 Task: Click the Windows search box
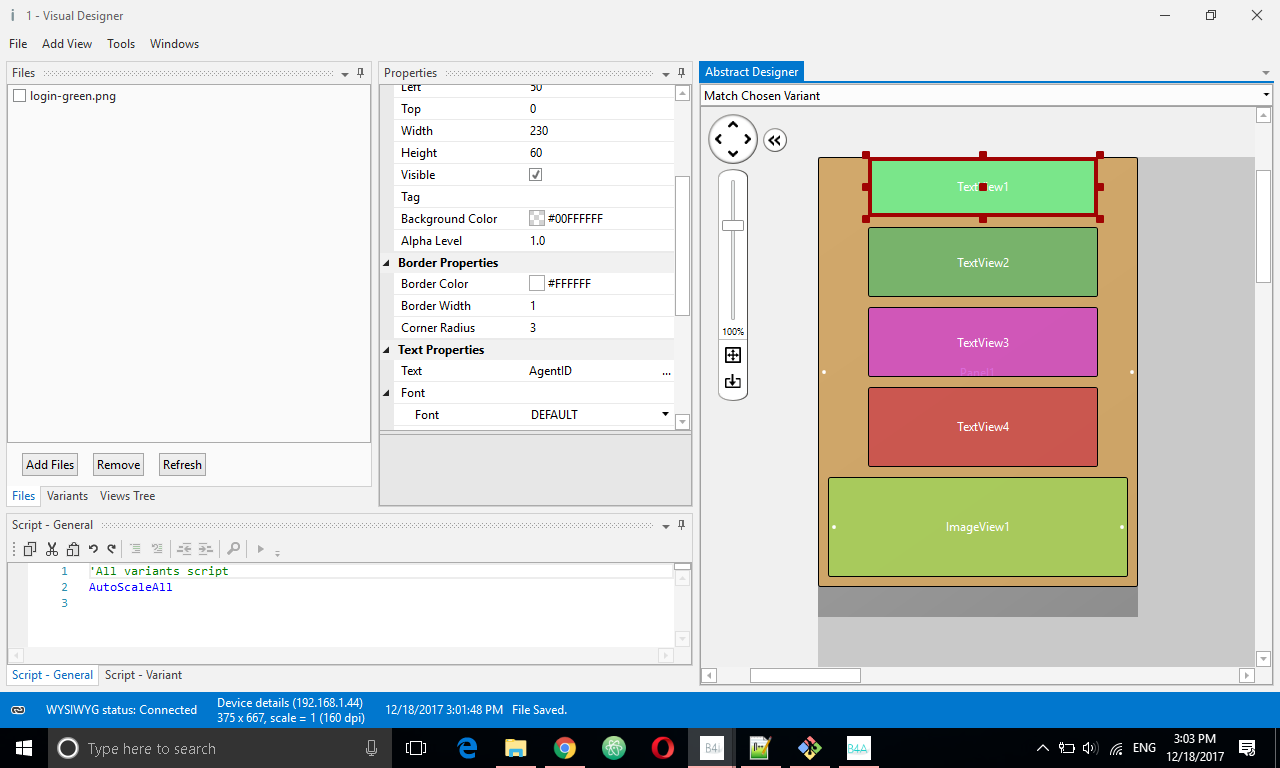(x=219, y=748)
